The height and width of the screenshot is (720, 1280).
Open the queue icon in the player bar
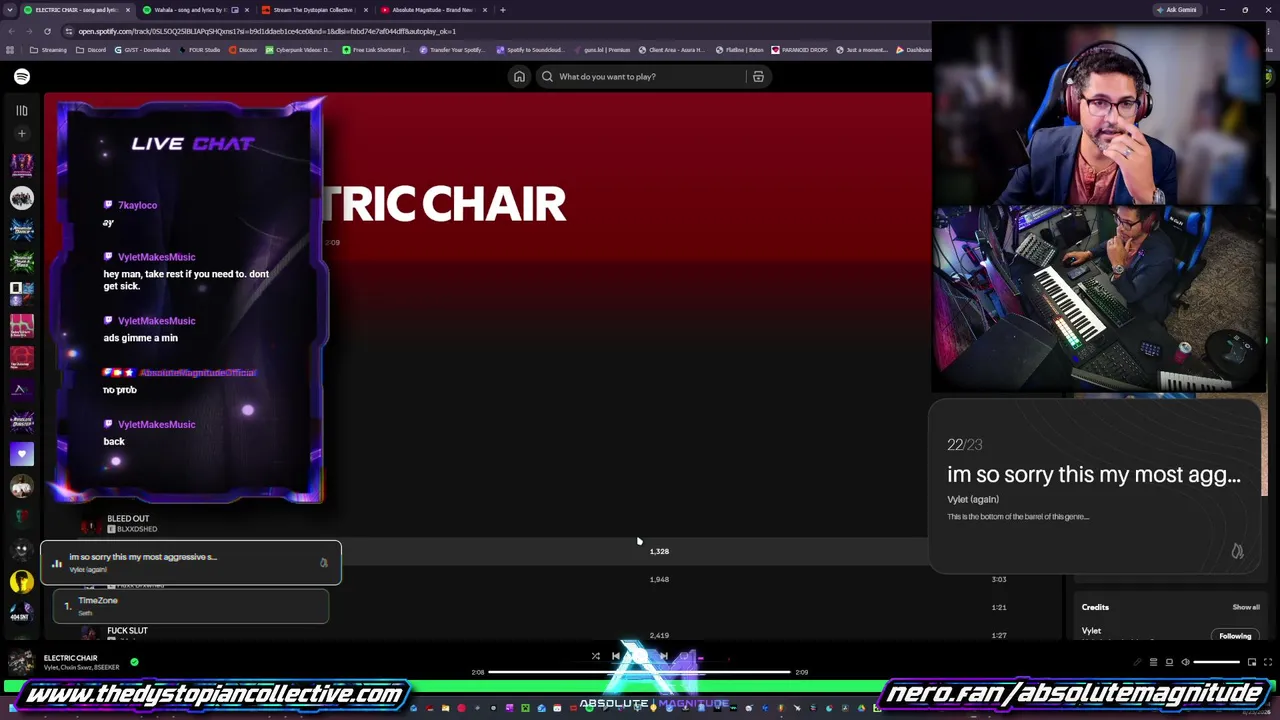pos(1153,662)
